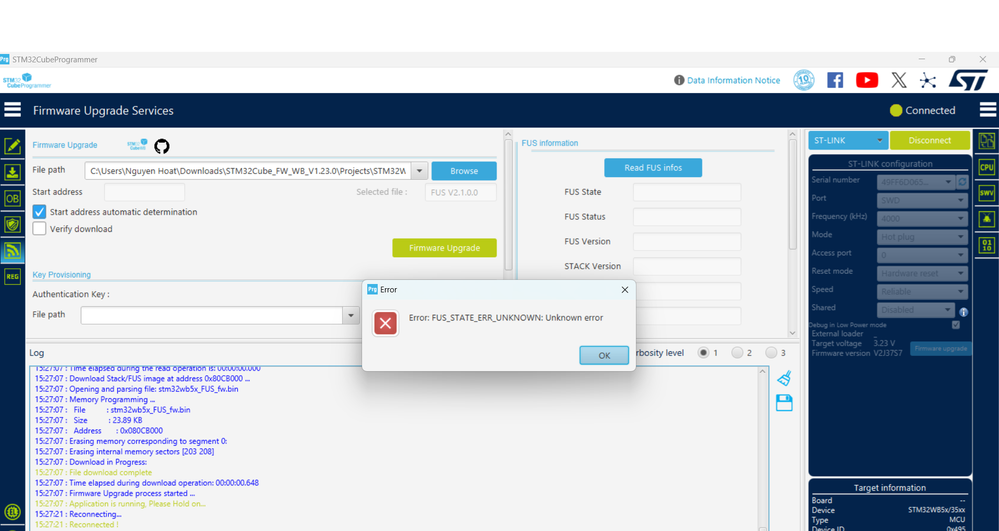Save the log with floppy icon
Screen dimensions: 999x531
(x=784, y=403)
